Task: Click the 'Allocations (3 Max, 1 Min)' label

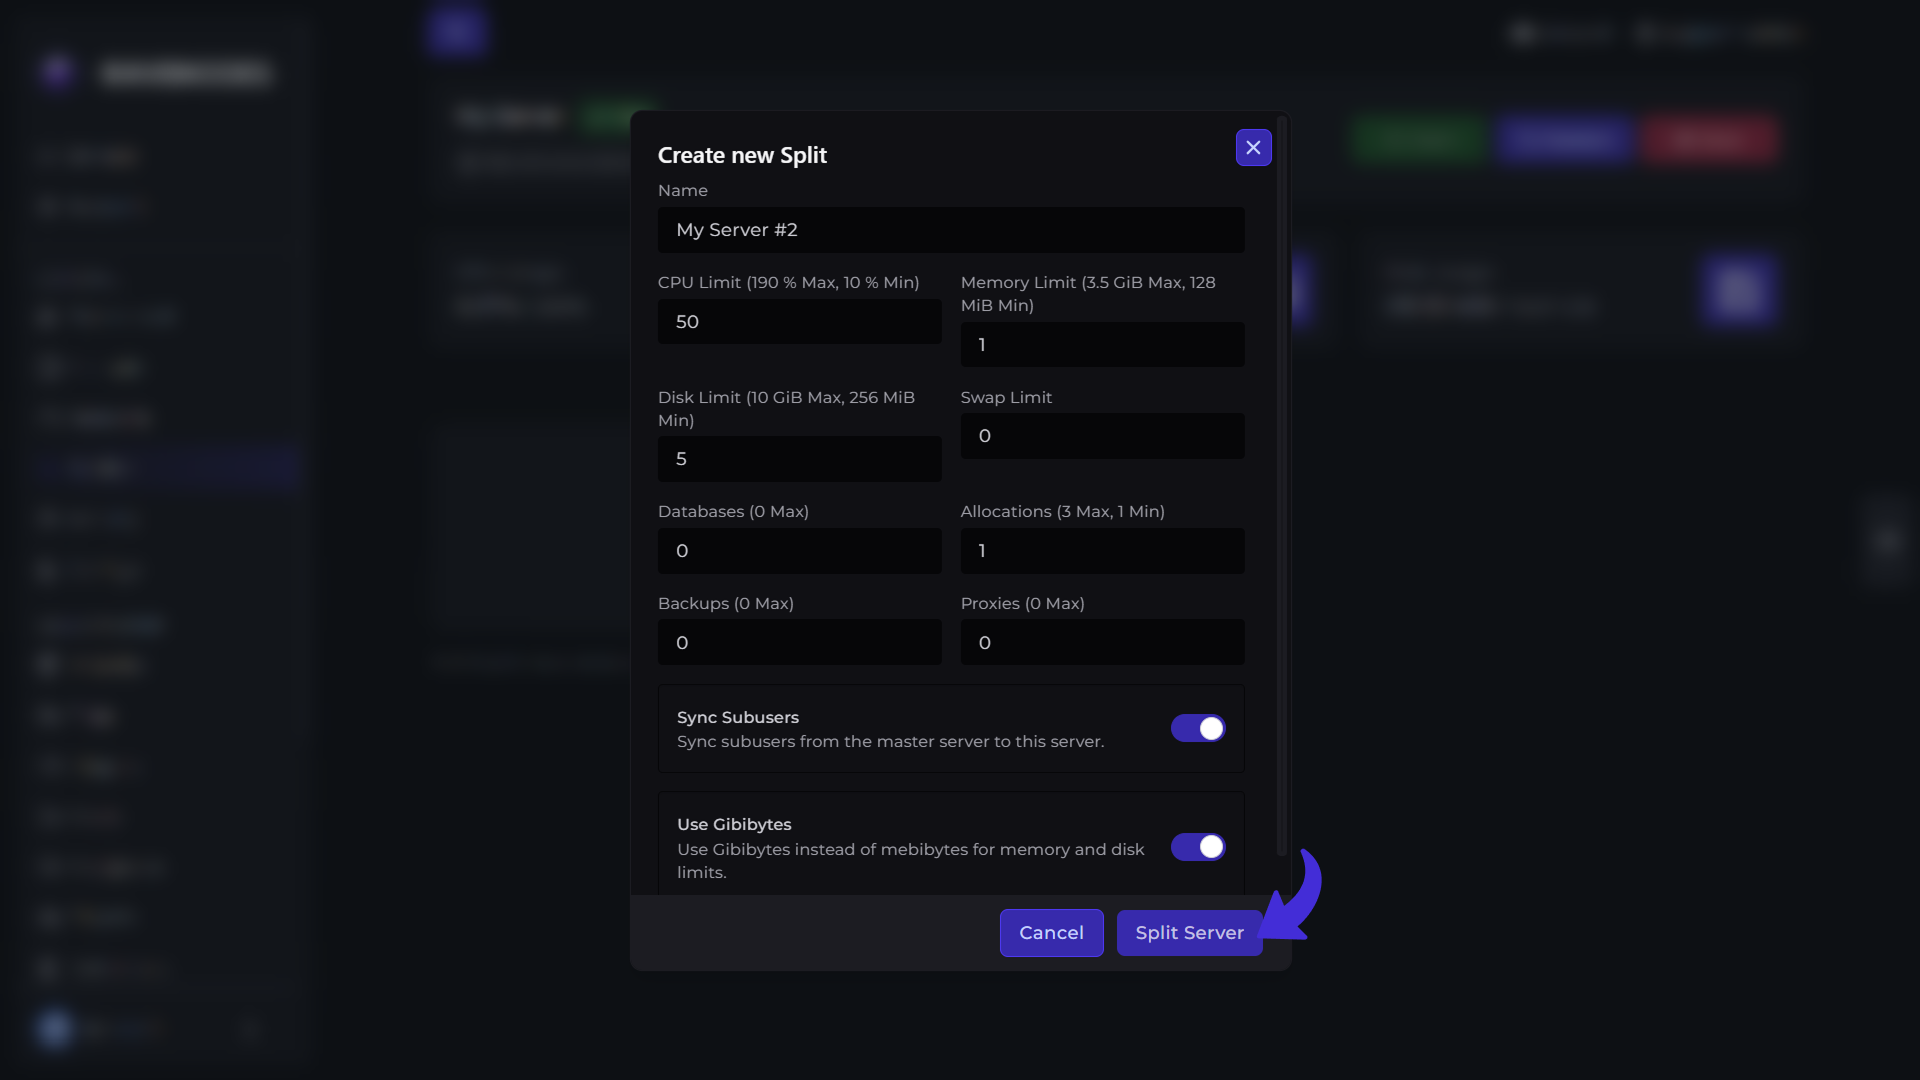Action: coord(1062,511)
